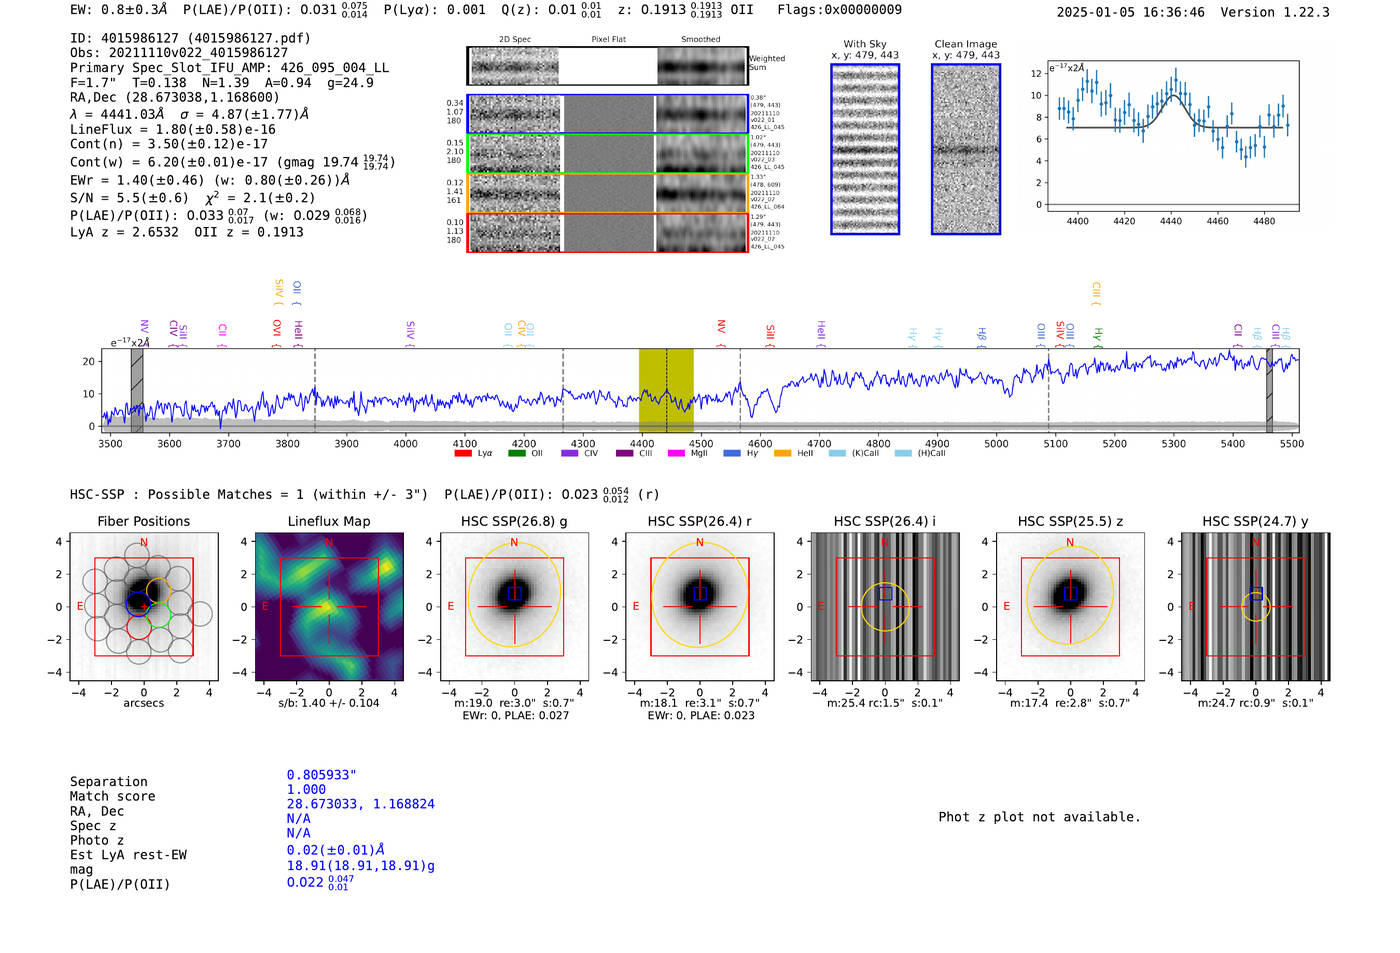Click the LyA z = 2.6532 value

pyautogui.click(x=124, y=232)
